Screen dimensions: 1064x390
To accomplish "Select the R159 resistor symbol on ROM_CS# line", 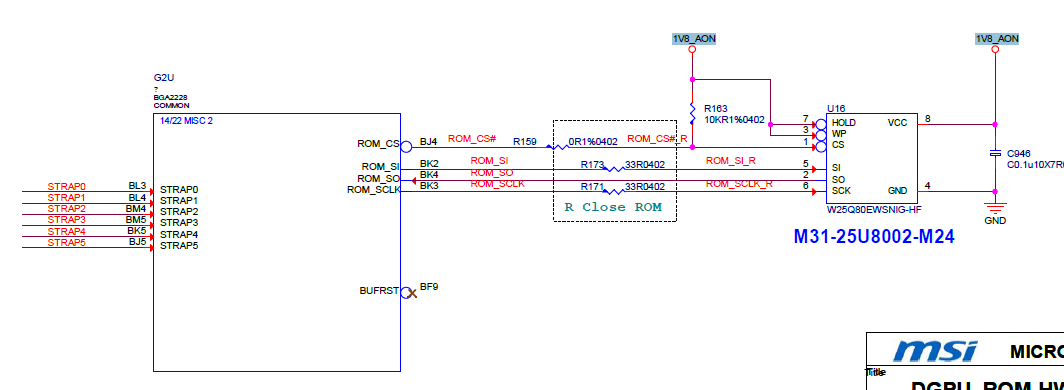I will pos(558,147).
